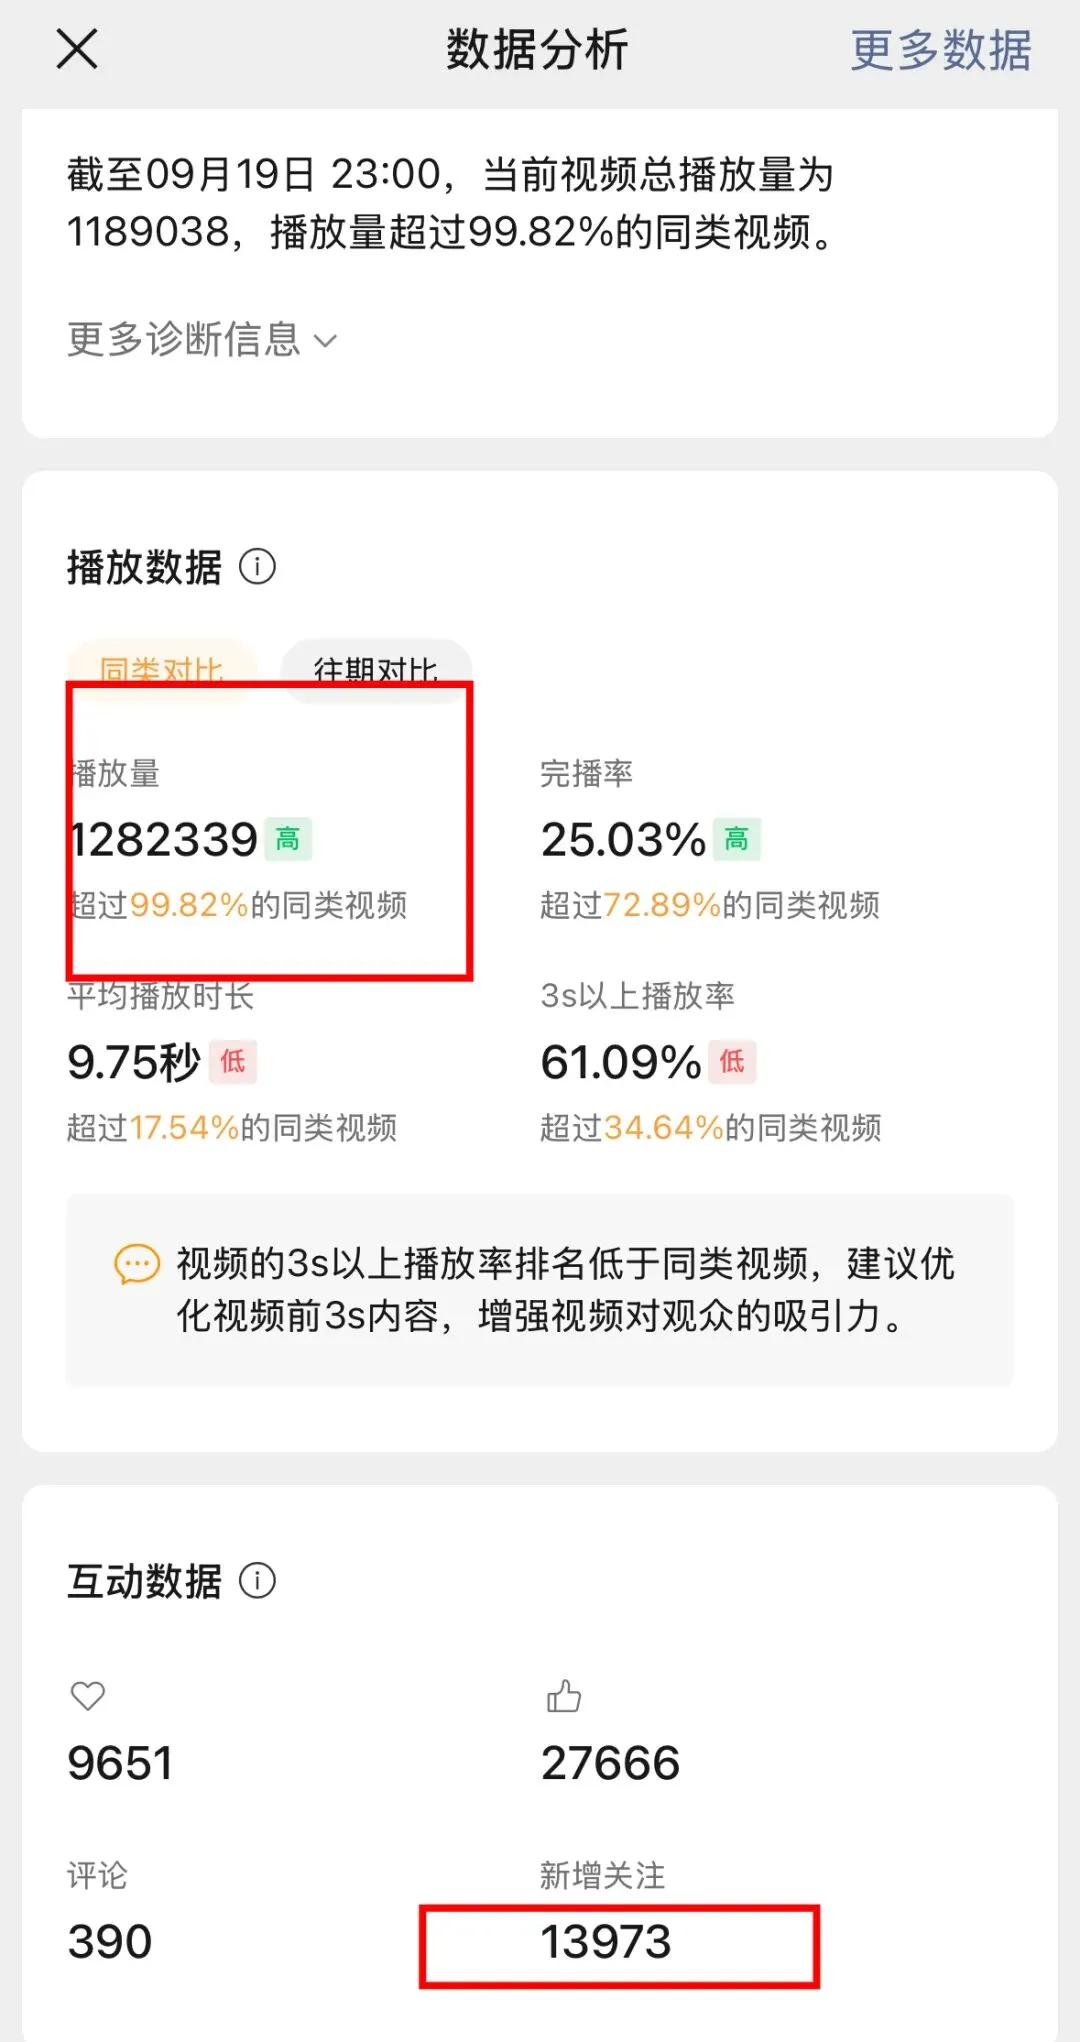Switch to 往期对比 tab
Image resolution: width=1080 pixels, height=2042 pixels.
(x=376, y=670)
